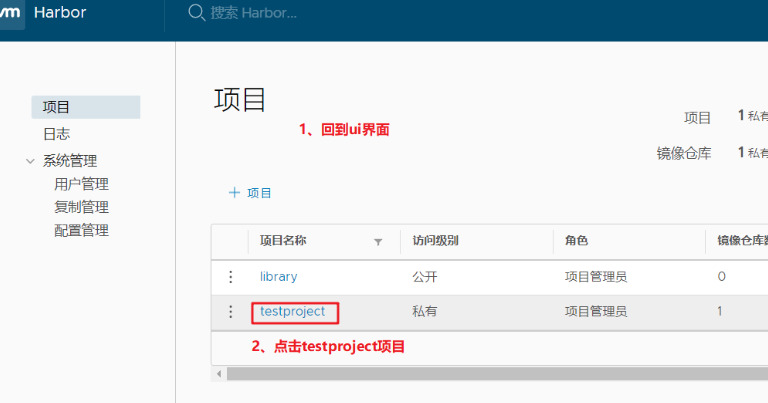Sort by 角色 column header
This screenshot has width=768, height=403.
[576, 240]
